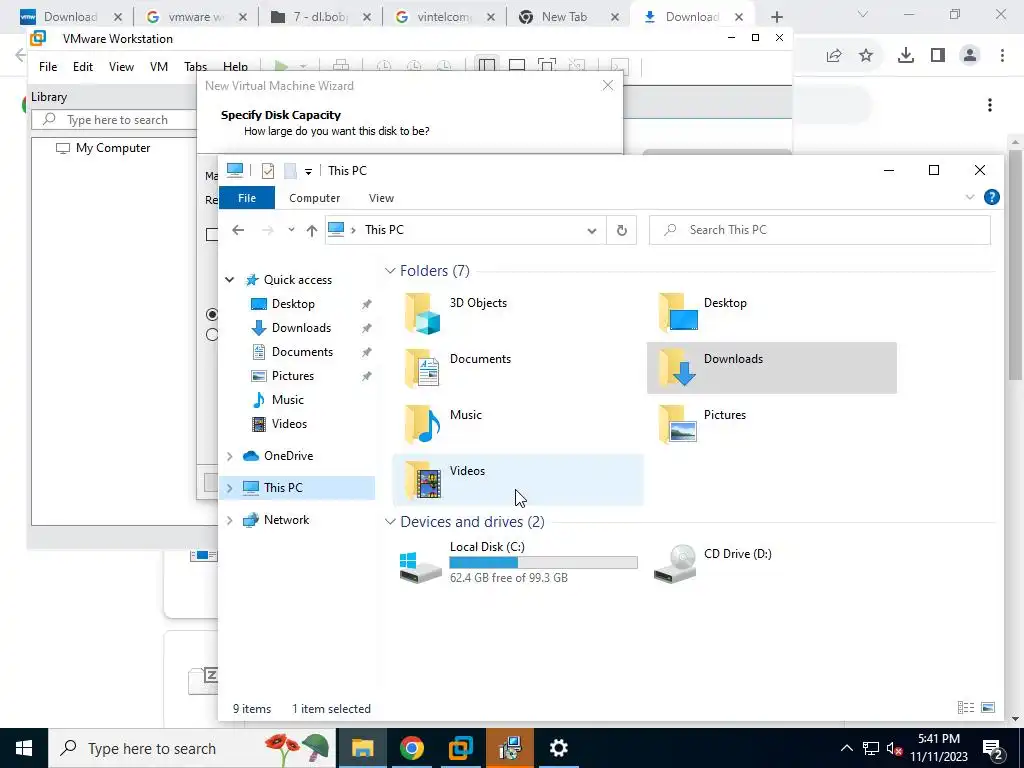Open the File tab in Explorer
Image resolution: width=1024 pixels, height=768 pixels.
(x=247, y=198)
